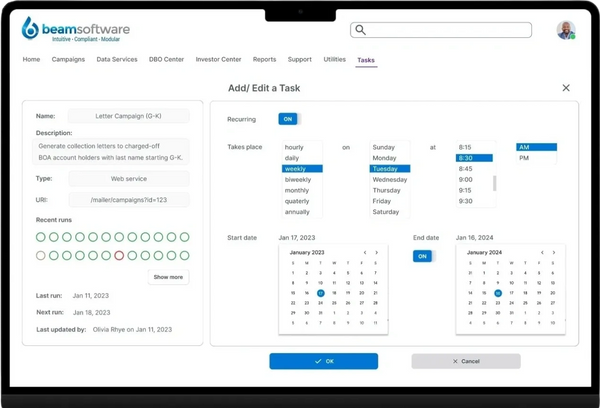Toggle the Recurring switch off
Image resolution: width=600 pixels, height=408 pixels.
pos(288,118)
